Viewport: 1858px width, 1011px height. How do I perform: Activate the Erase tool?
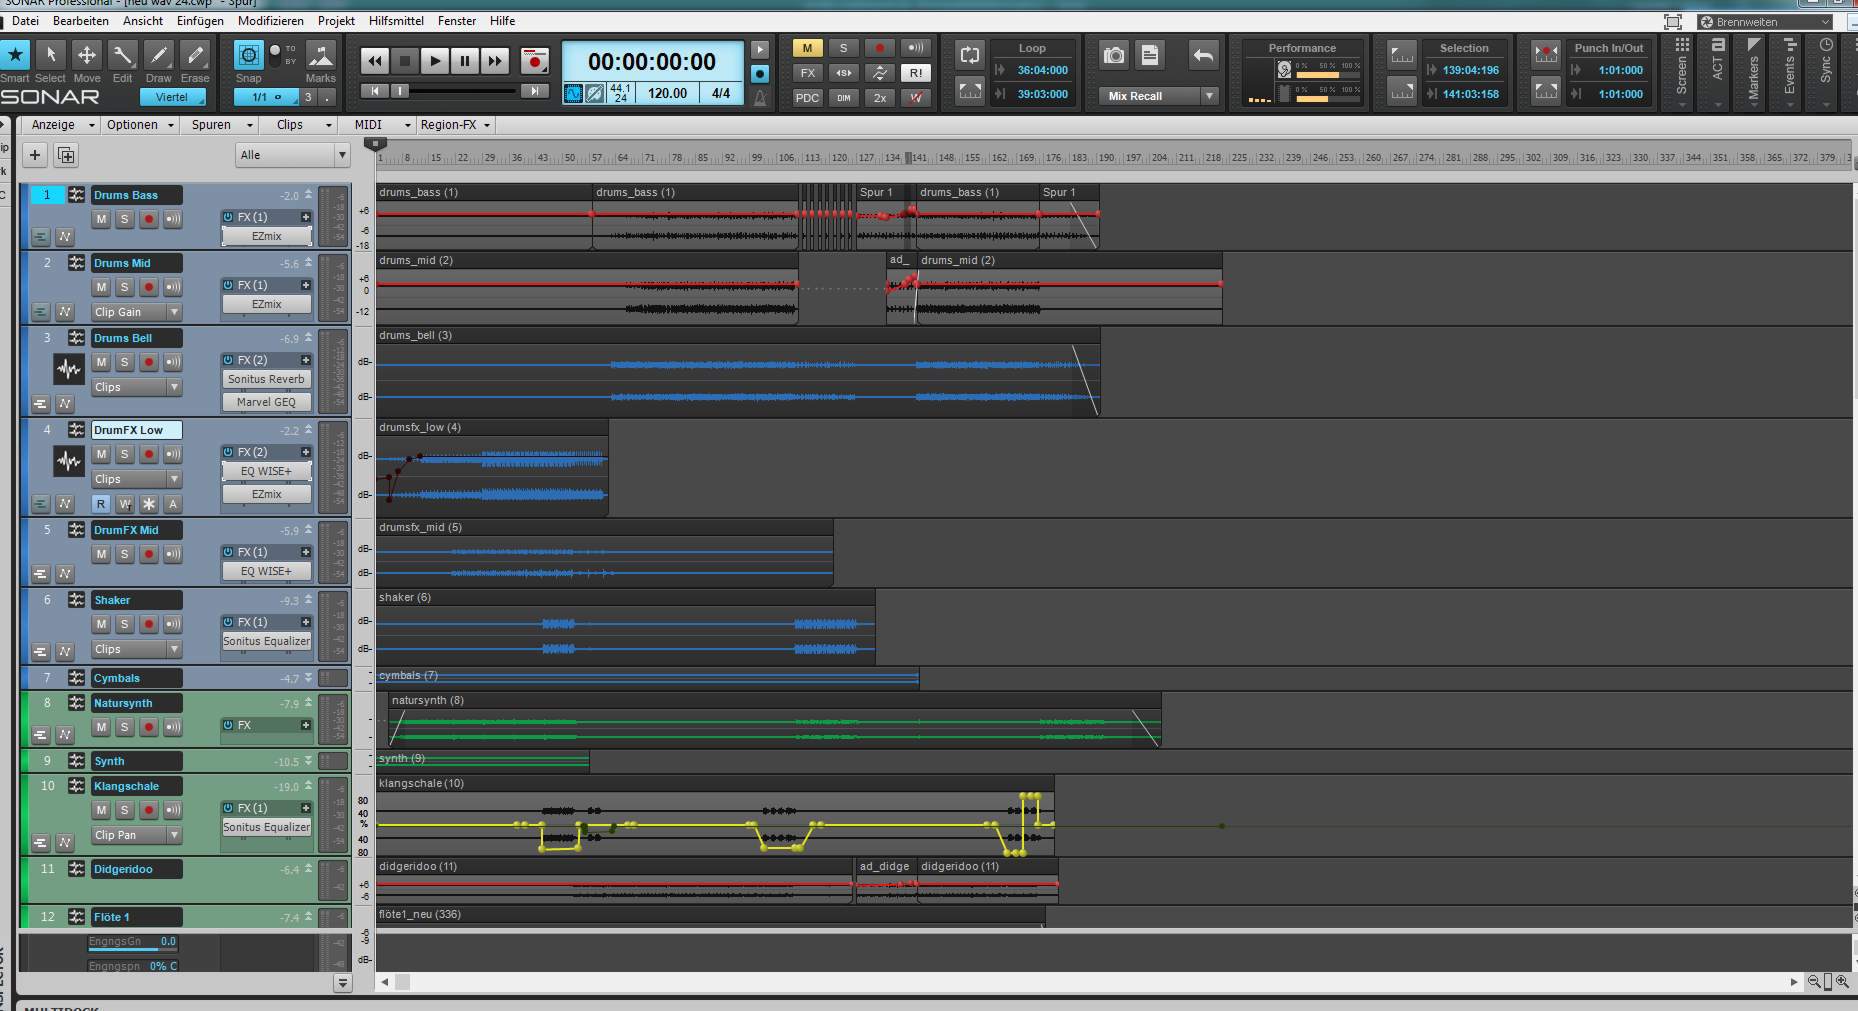pyautogui.click(x=195, y=55)
